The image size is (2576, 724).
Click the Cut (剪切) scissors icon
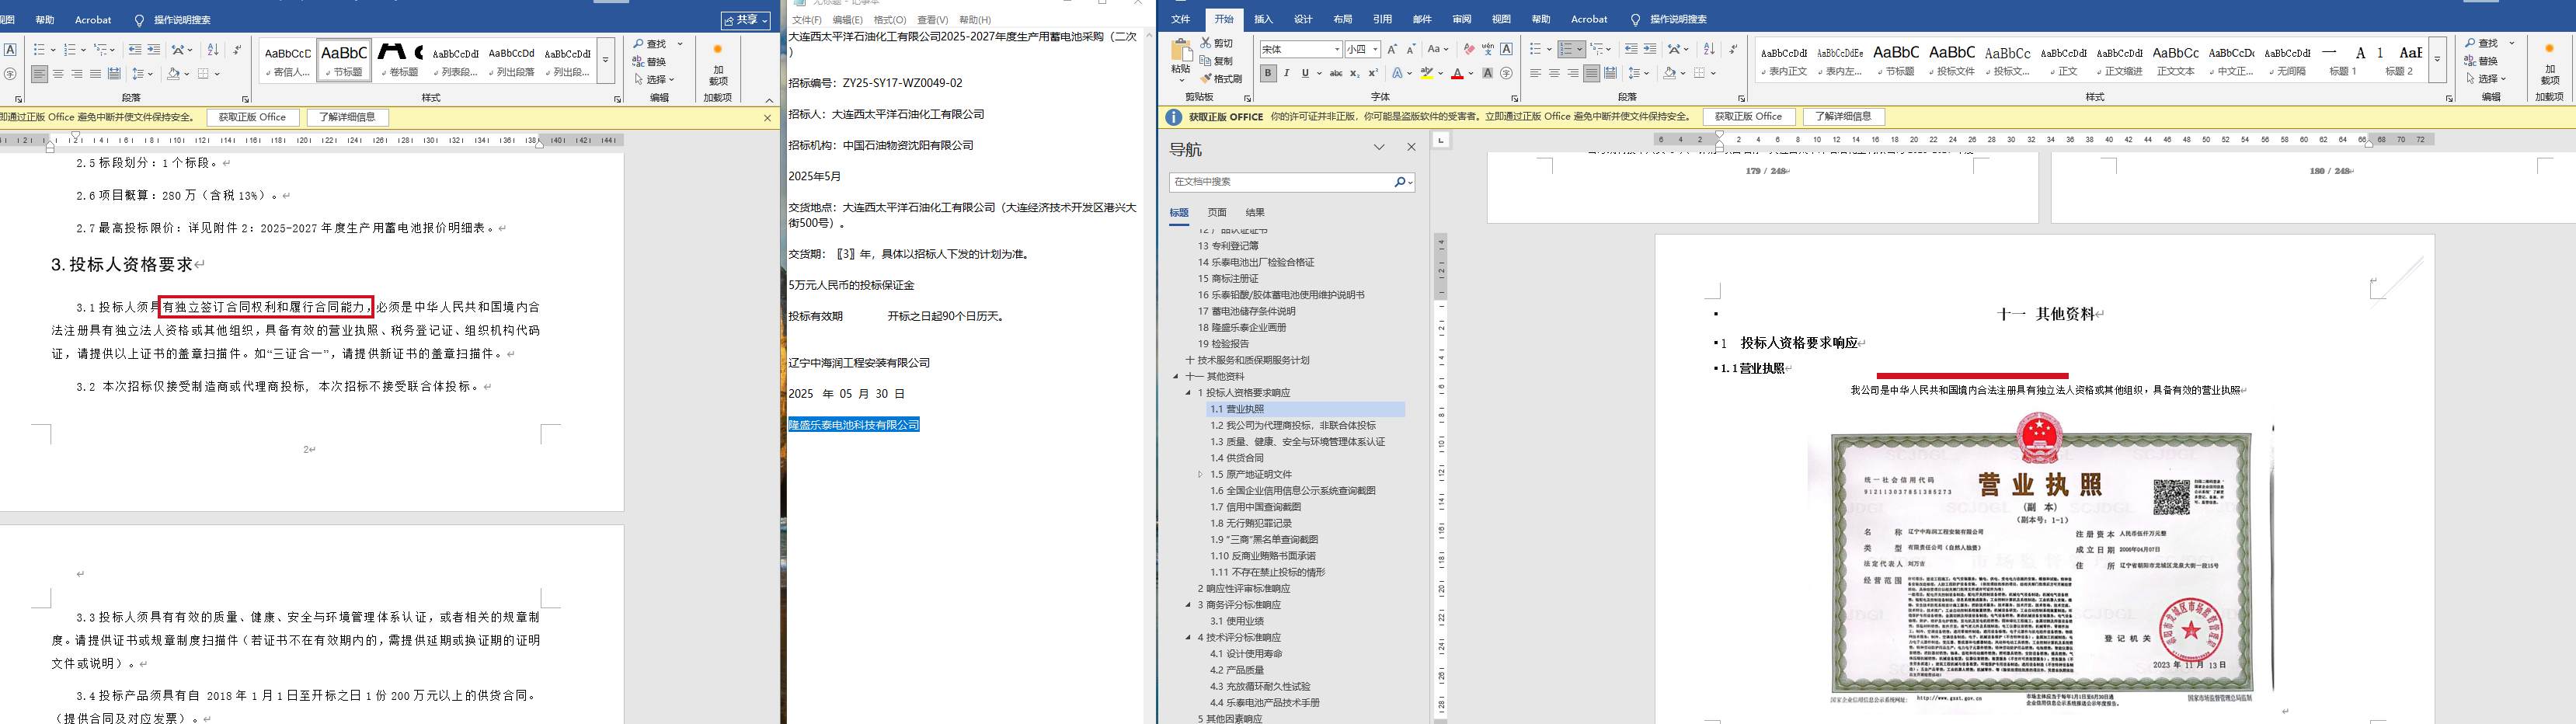coord(1206,43)
